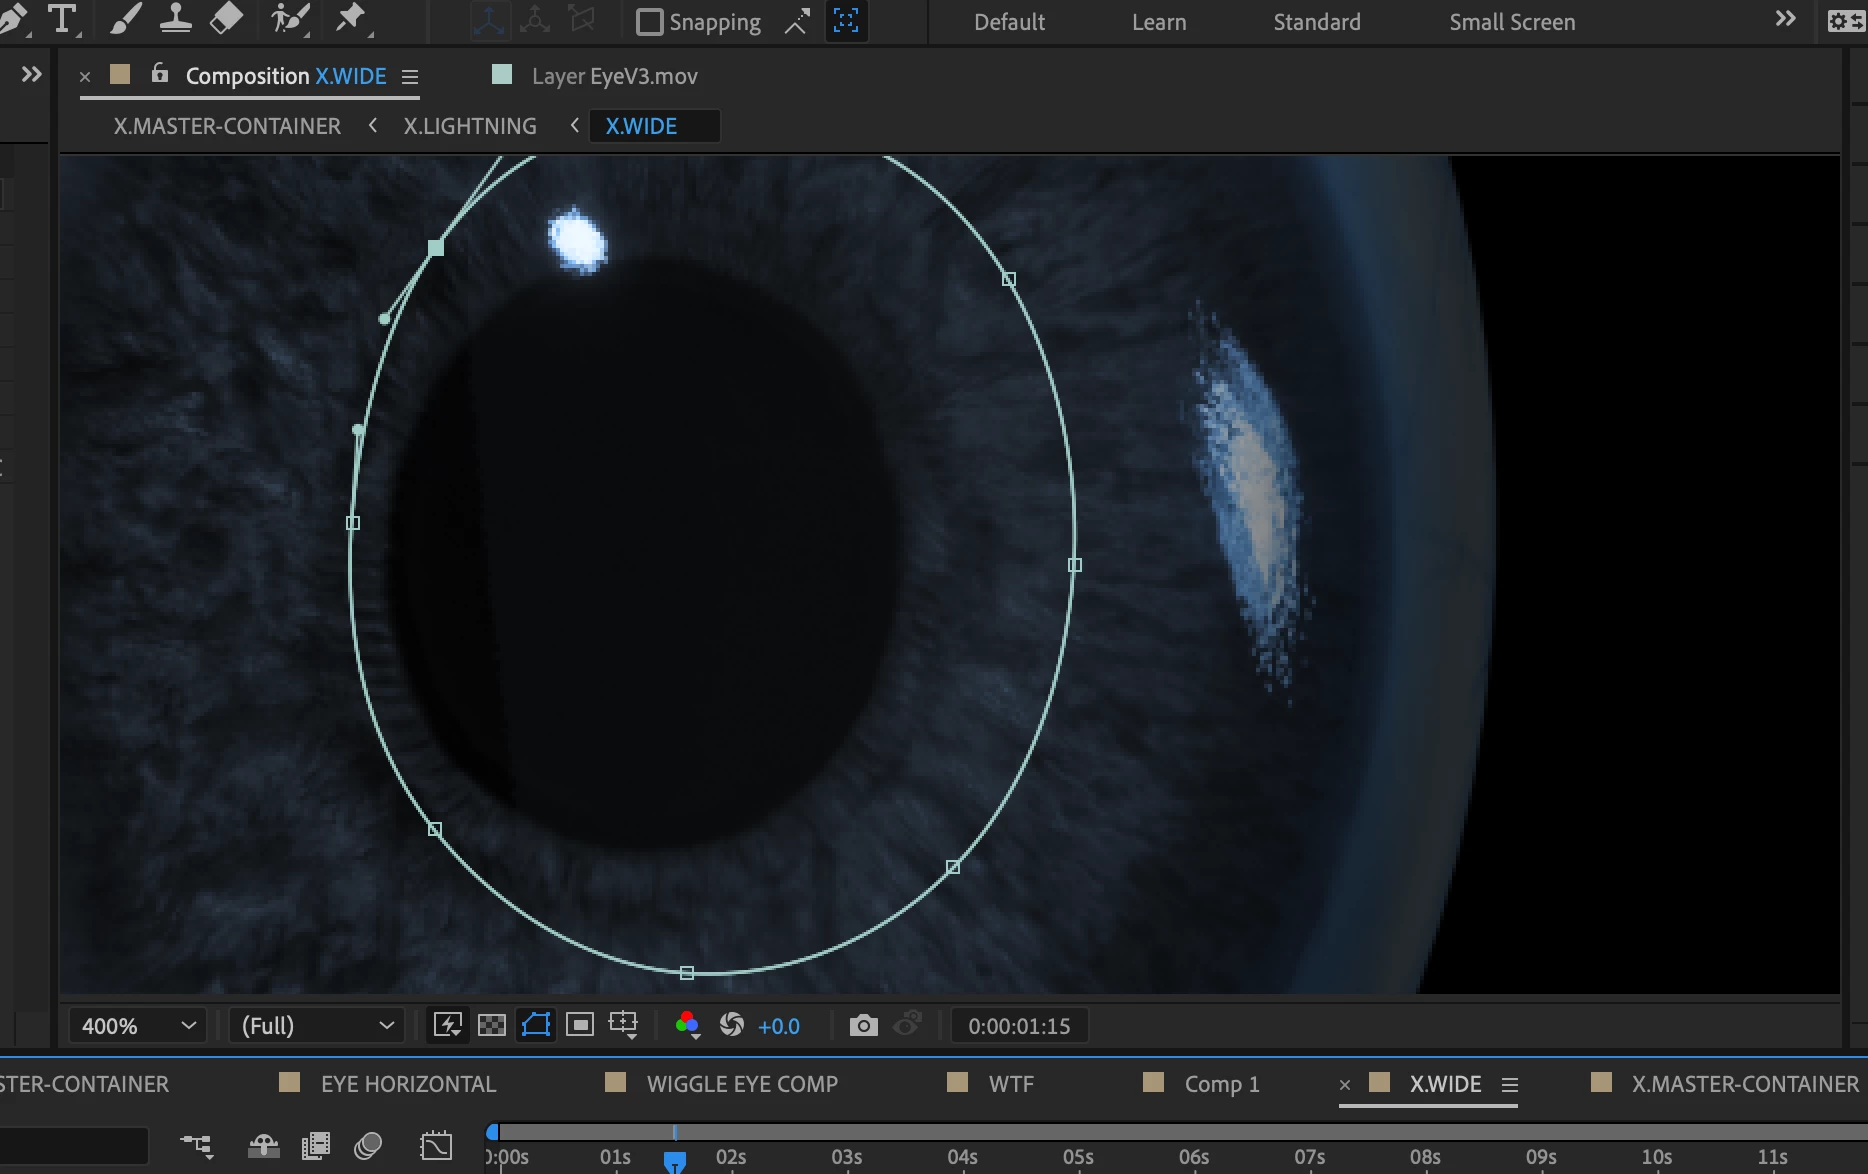Select the WTF timeline tab

tap(1011, 1084)
